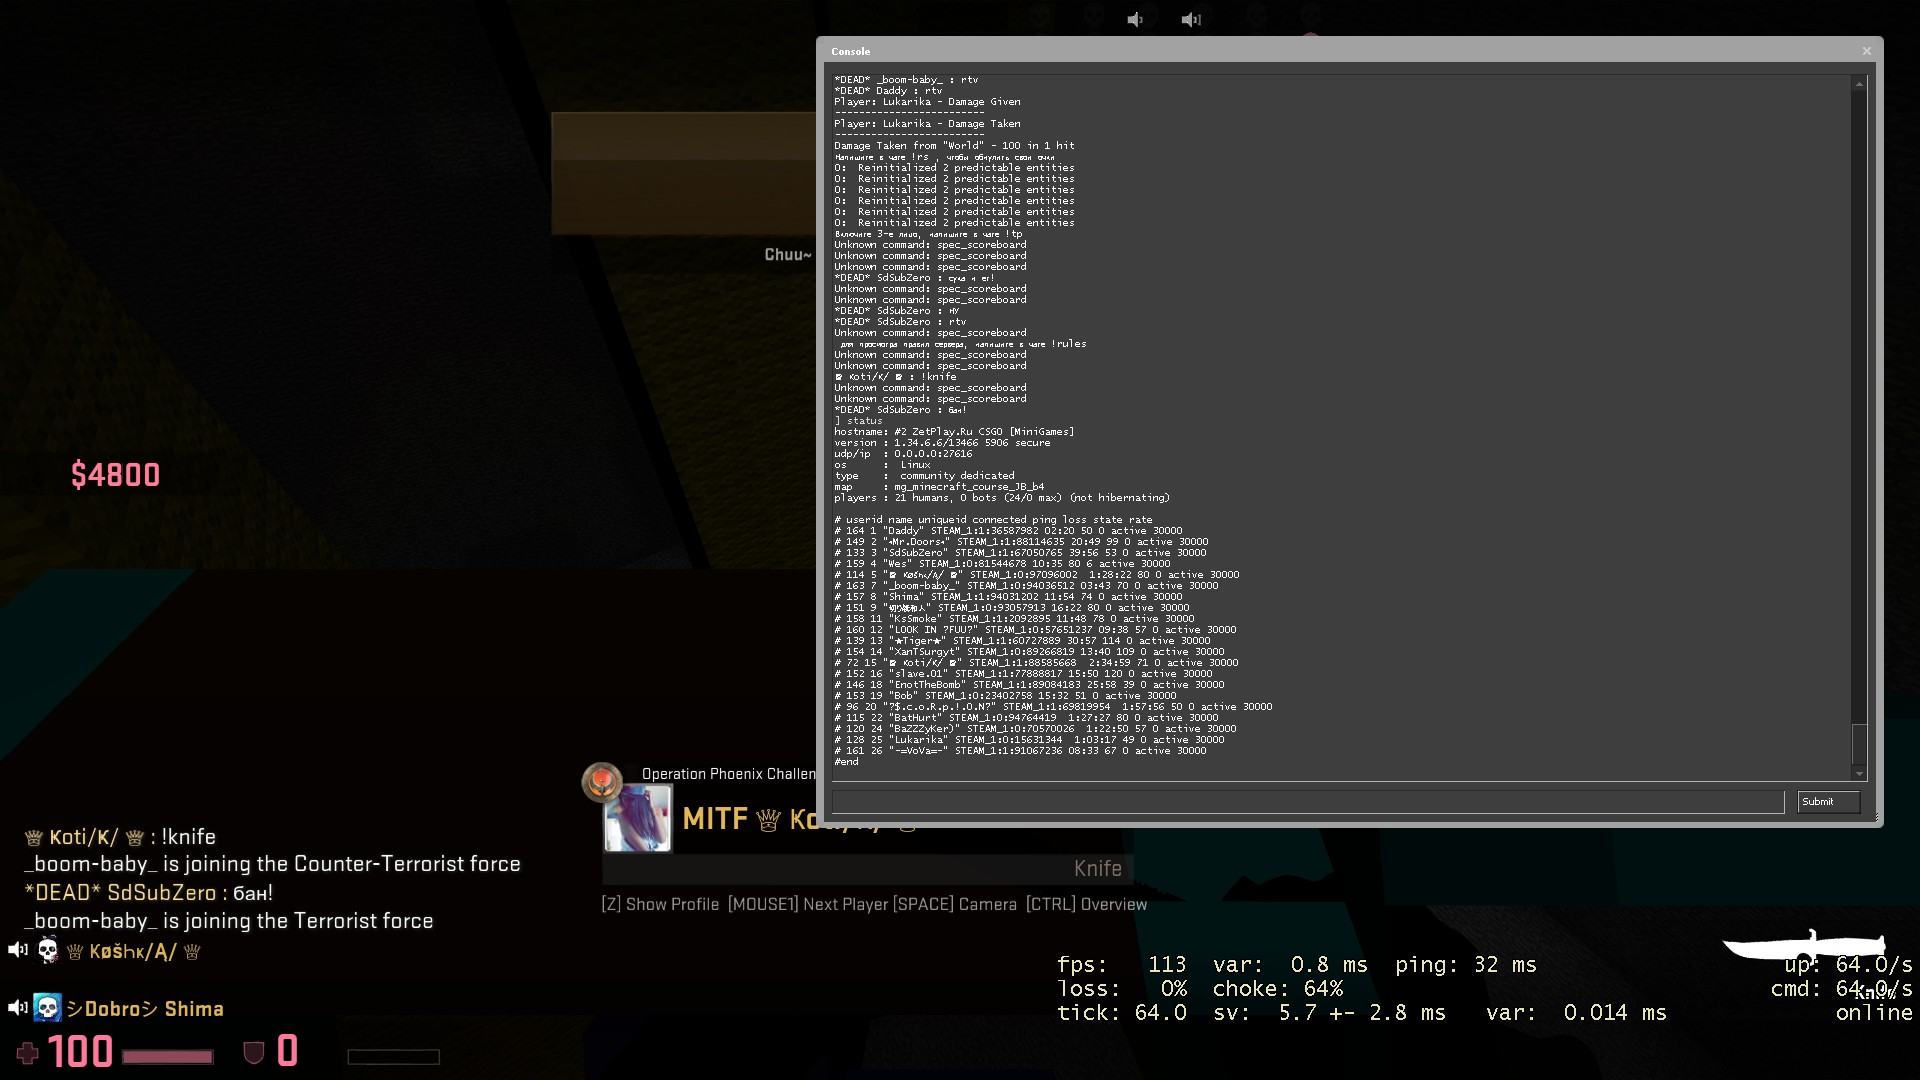Click speaker icon next to Køšhк/A/
The width and height of the screenshot is (1920, 1080).
tap(17, 950)
